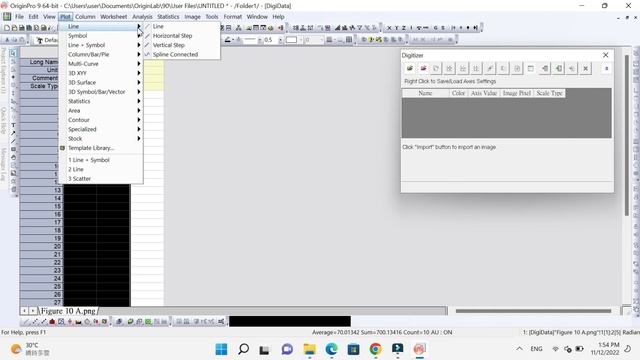The height and width of the screenshot is (360, 640).
Task: Select the Pointer tool in the left toolbar
Action: click(x=13, y=53)
